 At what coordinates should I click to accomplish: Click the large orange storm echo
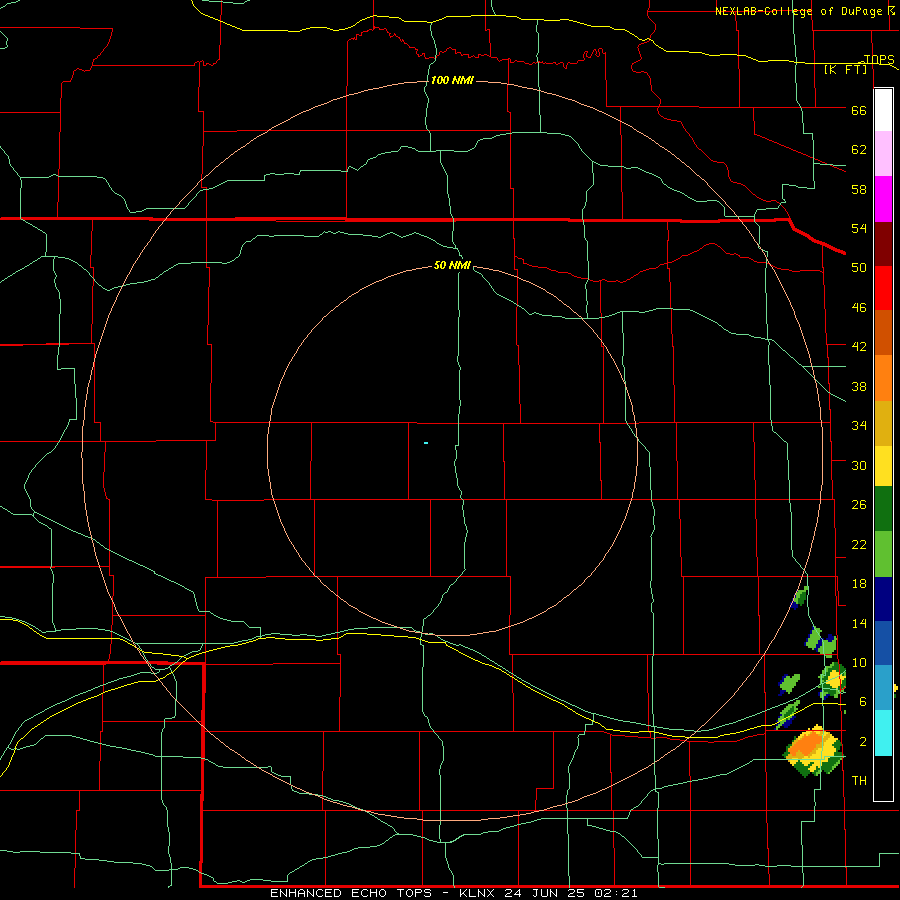(814, 751)
